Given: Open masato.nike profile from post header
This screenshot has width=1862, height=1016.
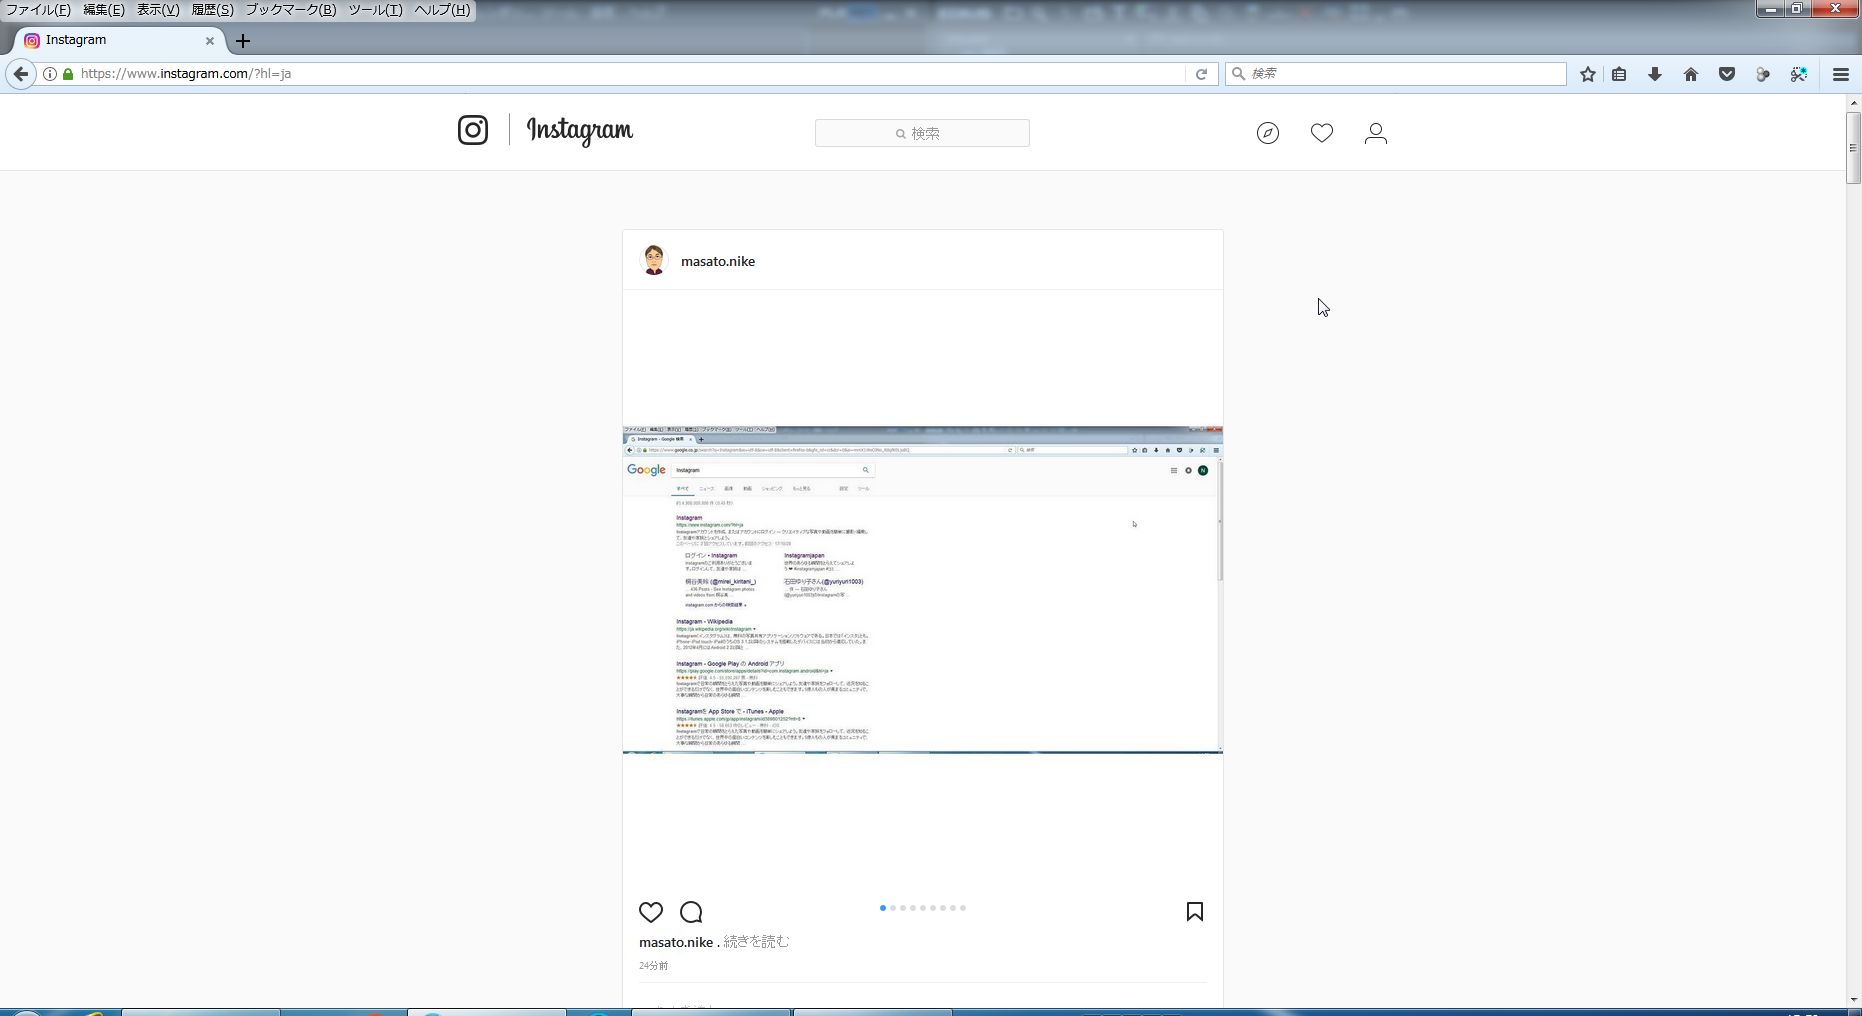Looking at the screenshot, I should [718, 261].
